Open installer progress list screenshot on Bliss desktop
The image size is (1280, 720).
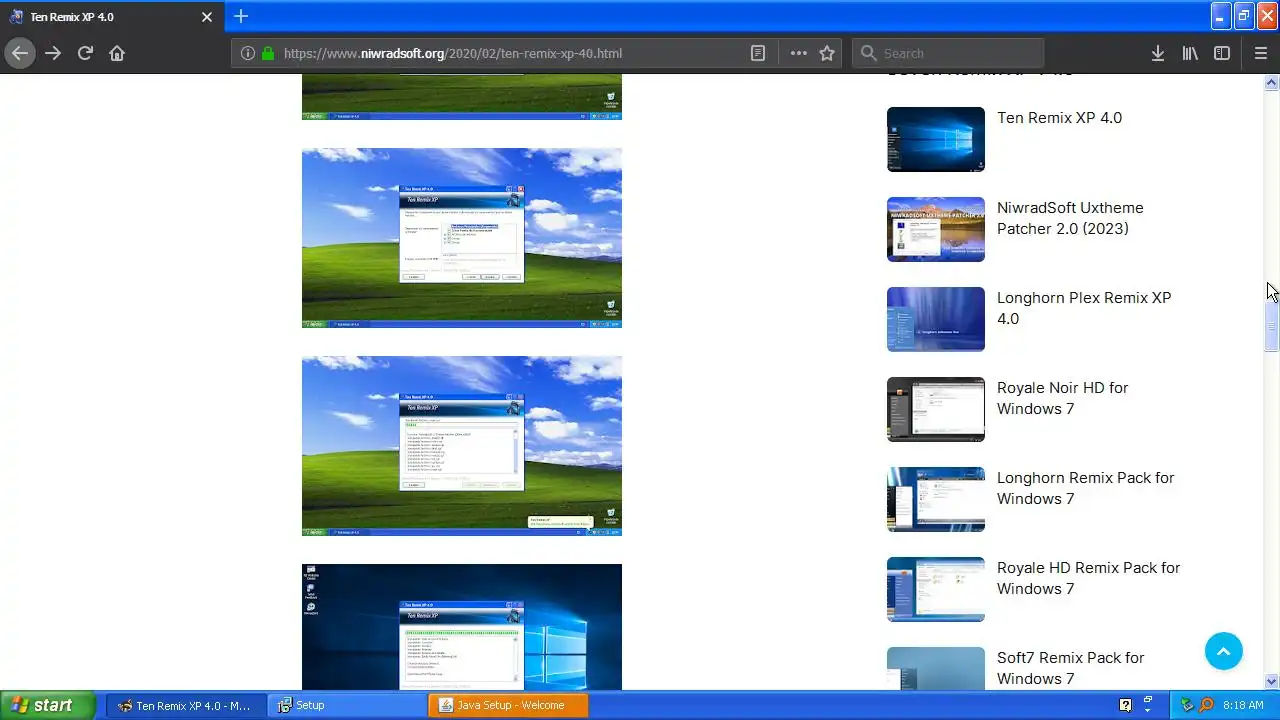point(462,446)
